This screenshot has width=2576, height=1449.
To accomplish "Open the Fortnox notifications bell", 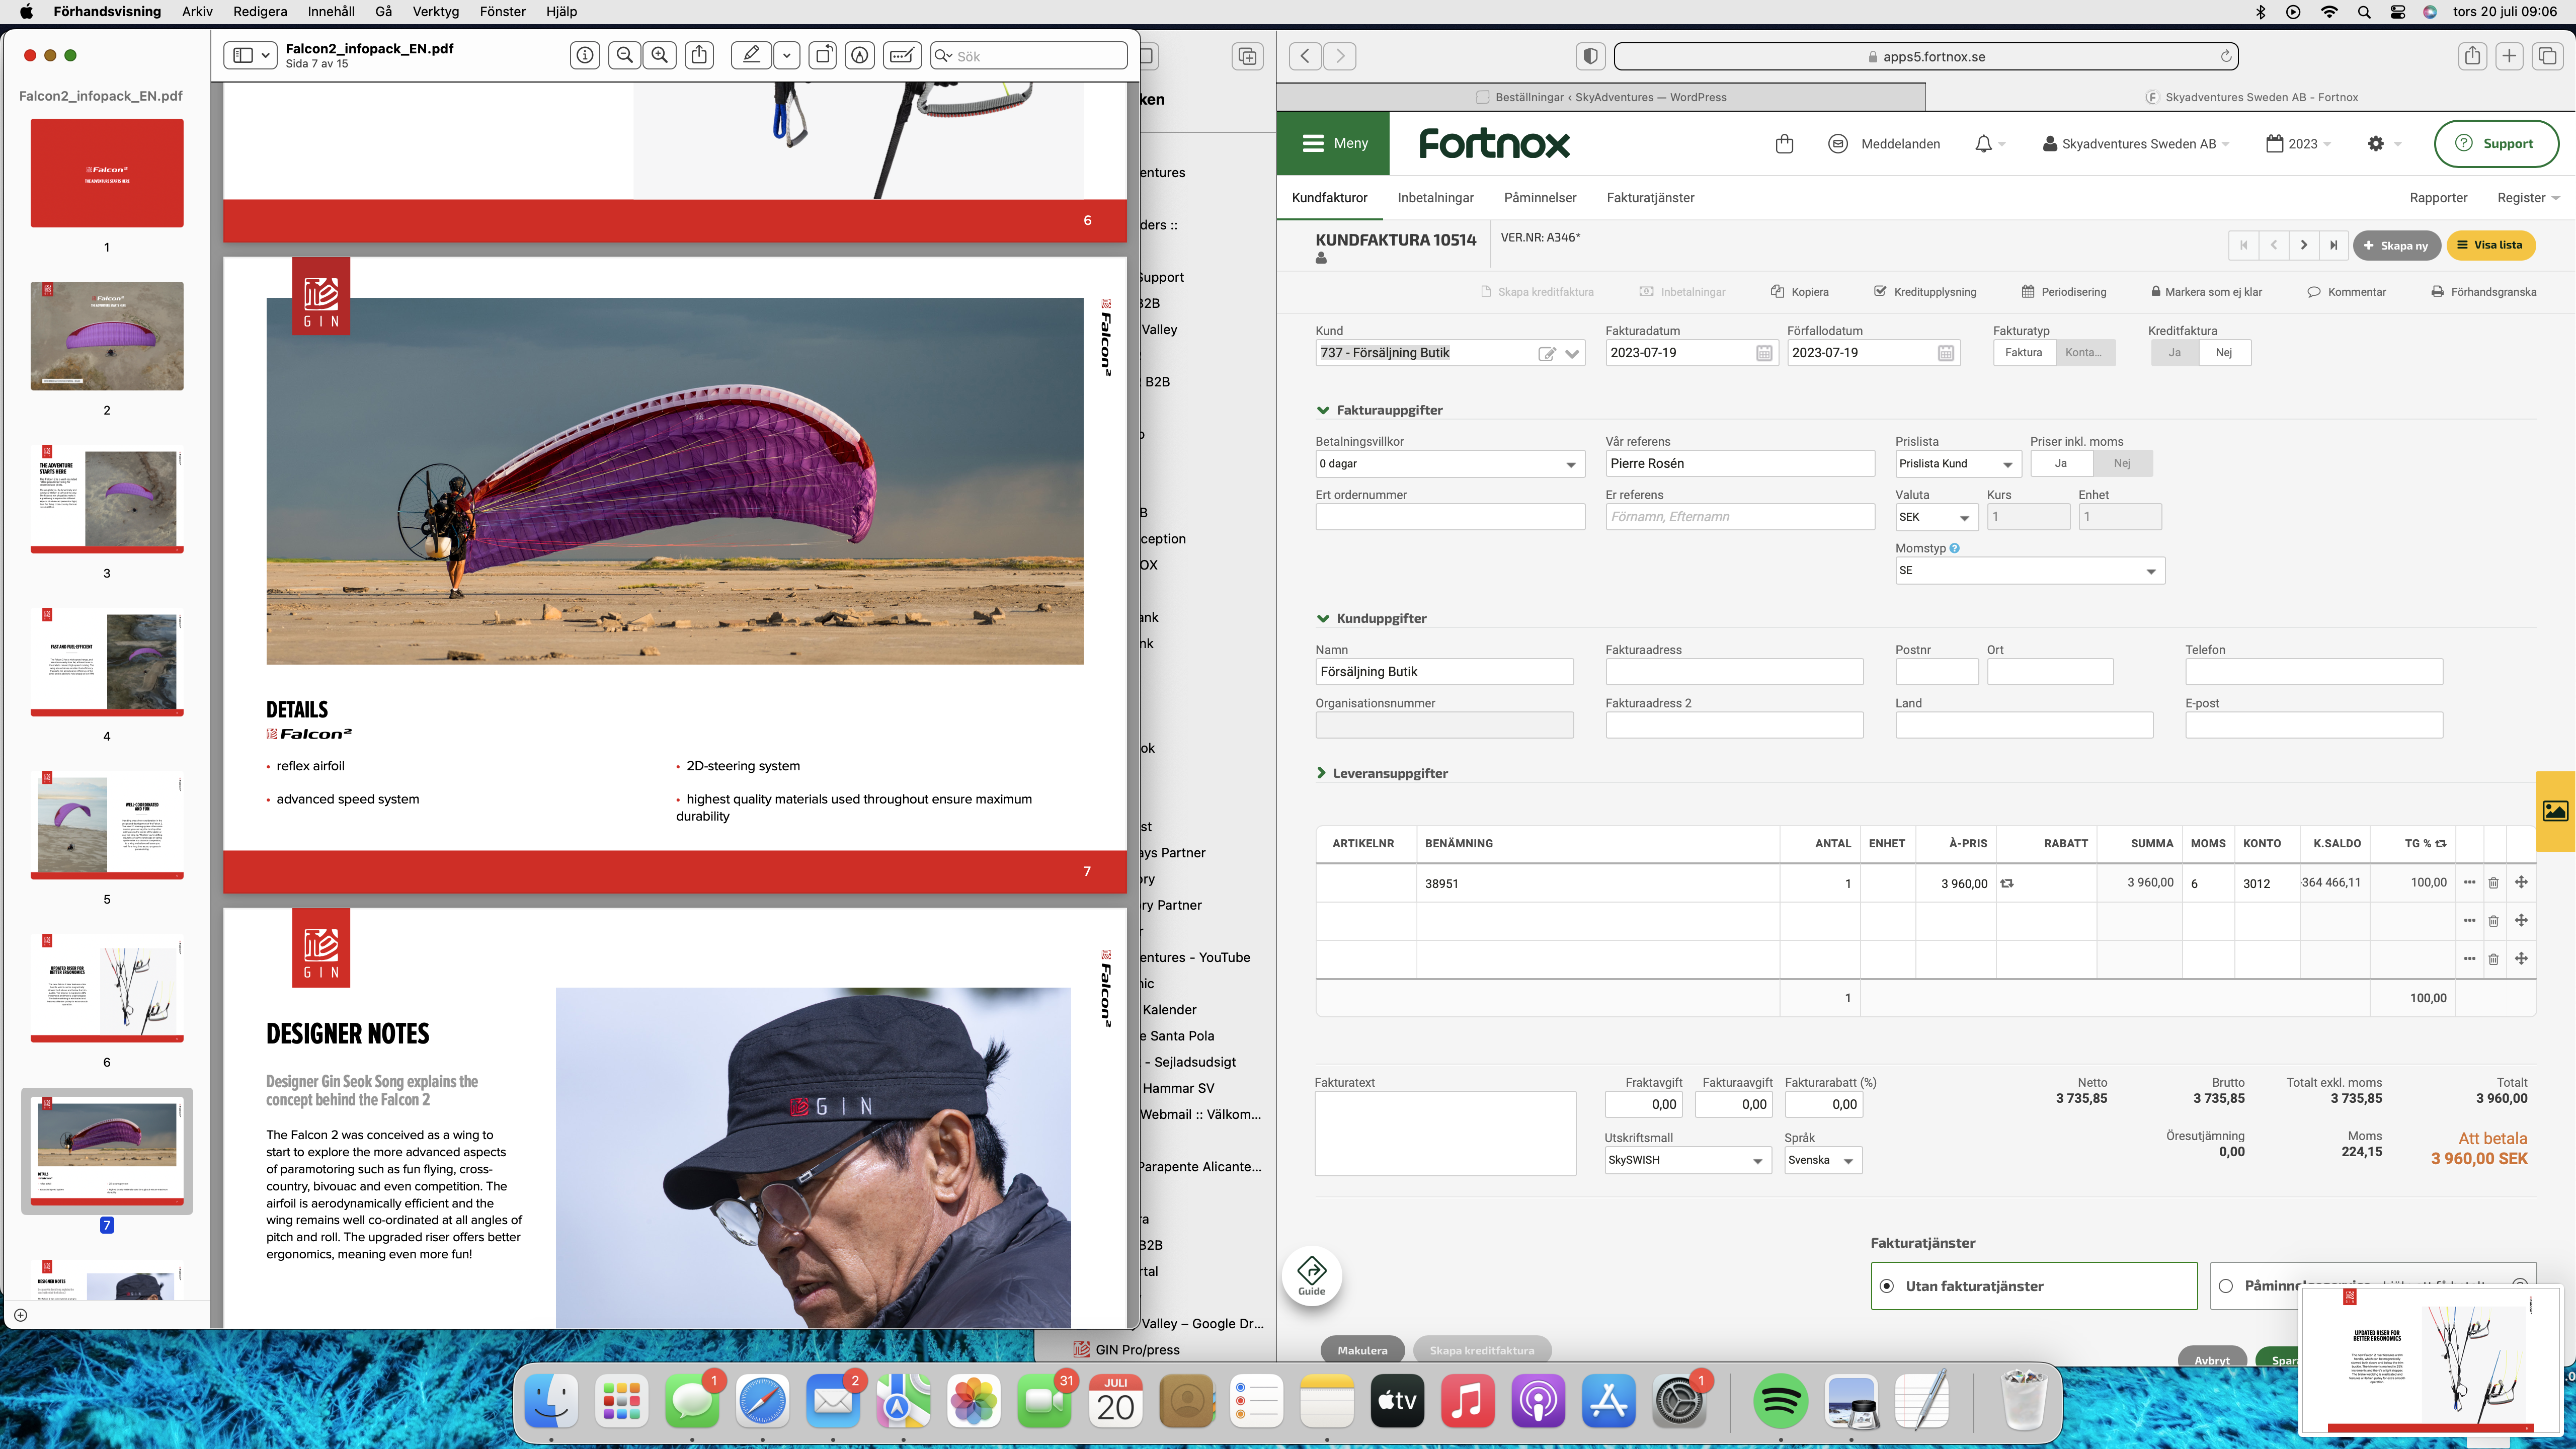I will point(1983,144).
